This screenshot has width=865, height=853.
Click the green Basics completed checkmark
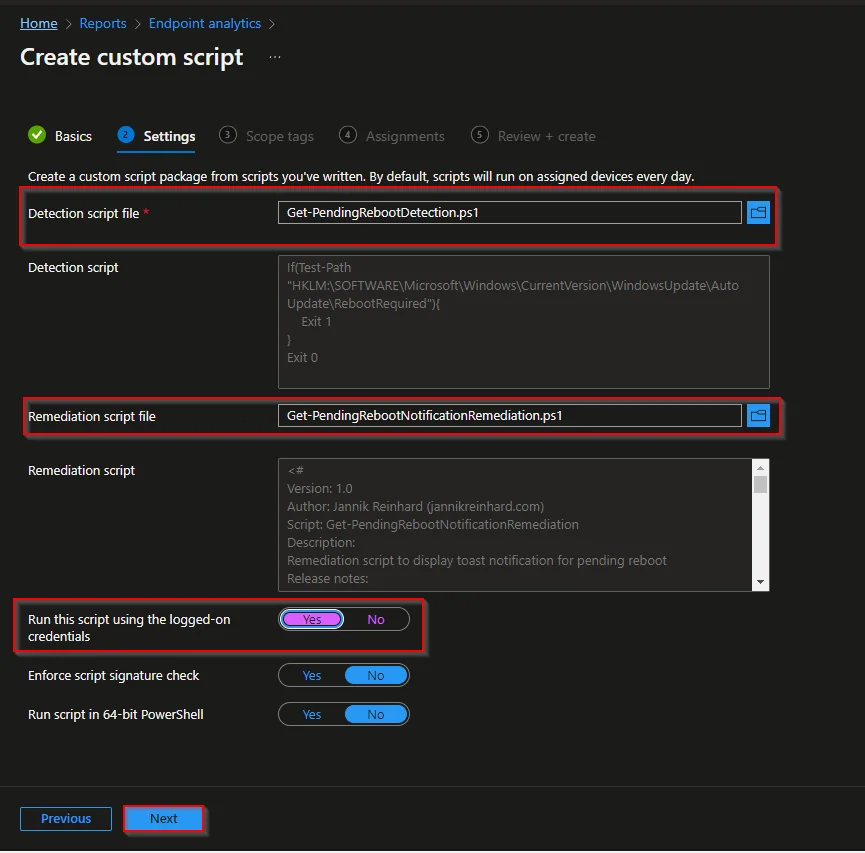point(37,135)
